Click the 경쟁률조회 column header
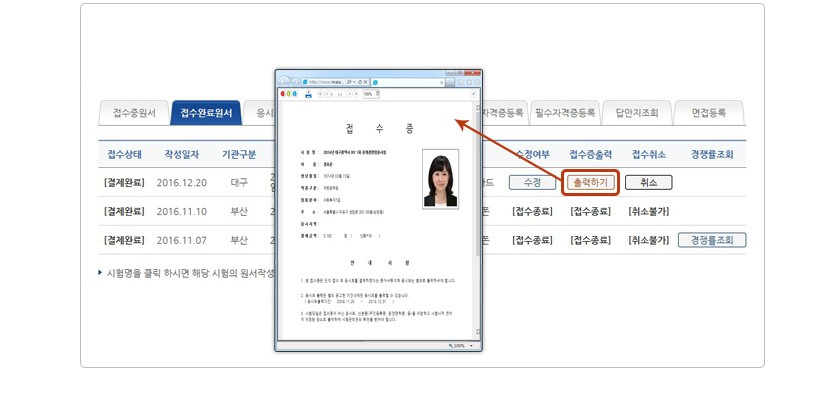Image resolution: width=840 pixels, height=395 pixels. [712, 154]
